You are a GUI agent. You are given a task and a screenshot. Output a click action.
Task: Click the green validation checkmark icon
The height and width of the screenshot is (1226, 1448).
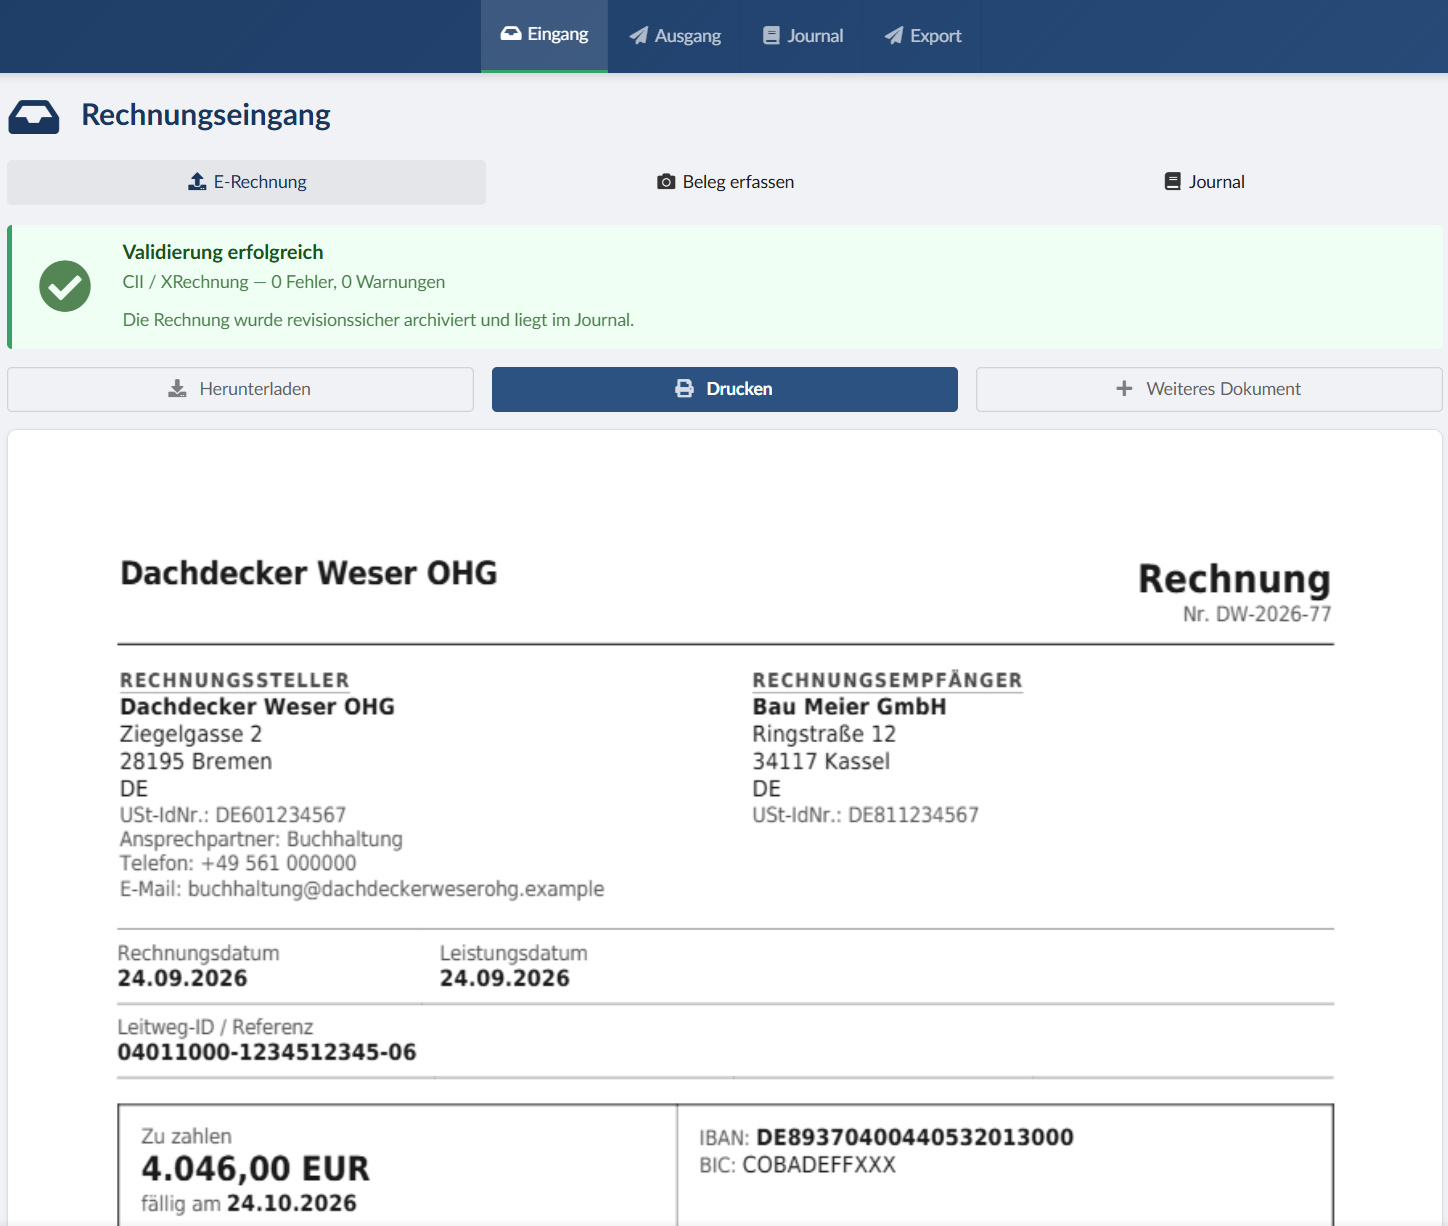click(x=65, y=286)
